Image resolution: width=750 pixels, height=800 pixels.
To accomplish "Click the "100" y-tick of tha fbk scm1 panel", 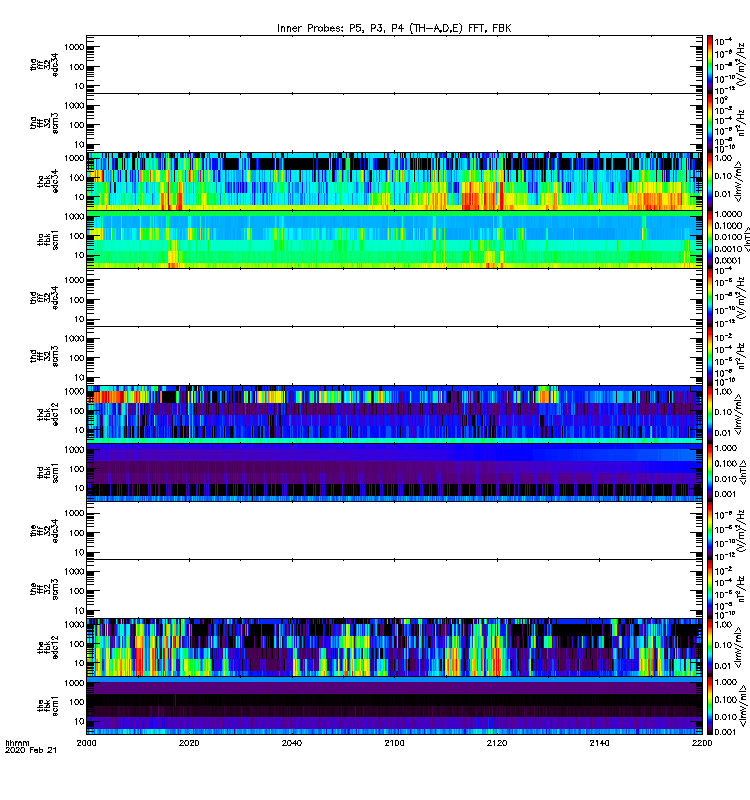I will click(x=77, y=236).
